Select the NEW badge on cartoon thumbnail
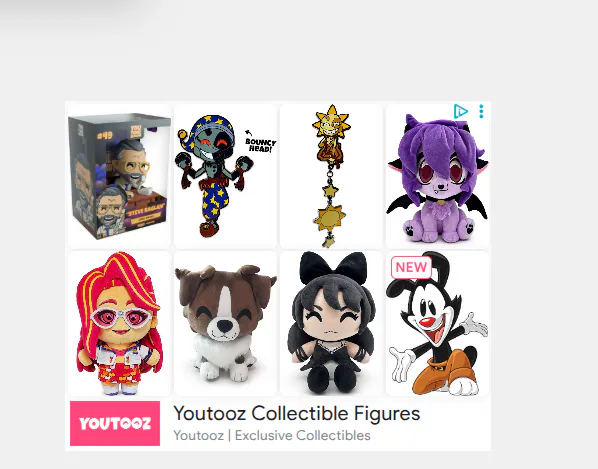Image resolution: width=598 pixels, height=469 pixels. point(411,267)
